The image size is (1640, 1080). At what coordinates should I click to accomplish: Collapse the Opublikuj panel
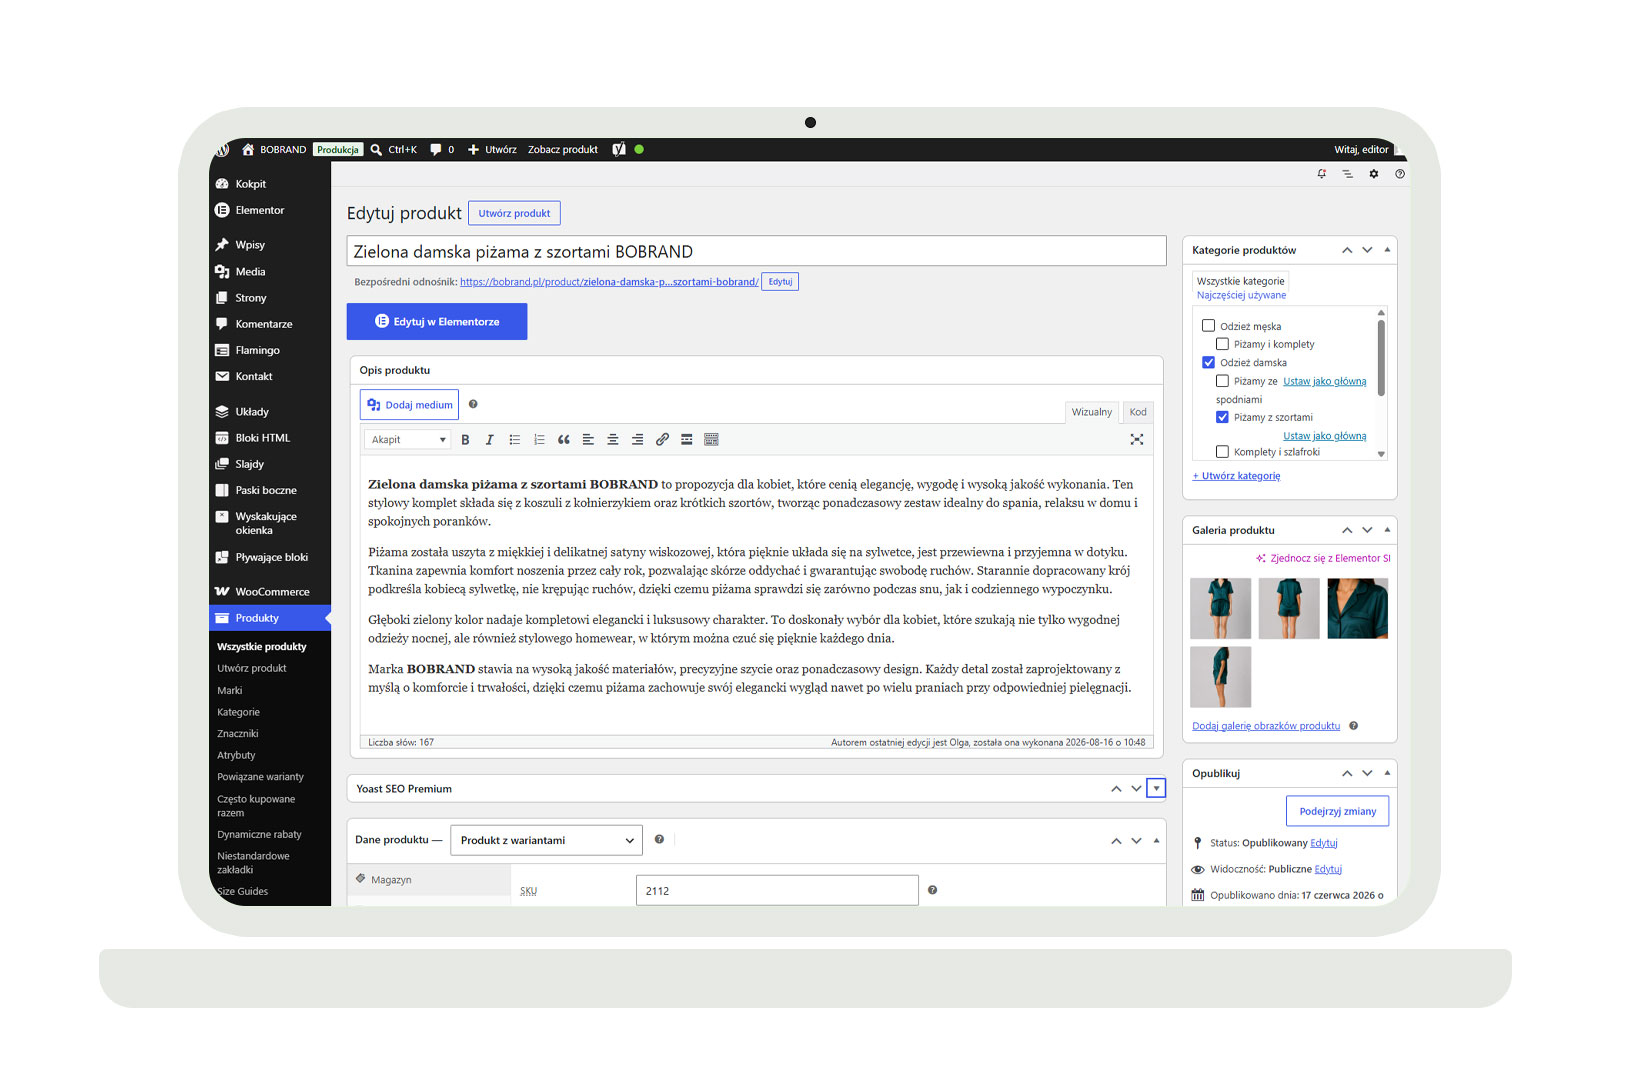[1387, 773]
